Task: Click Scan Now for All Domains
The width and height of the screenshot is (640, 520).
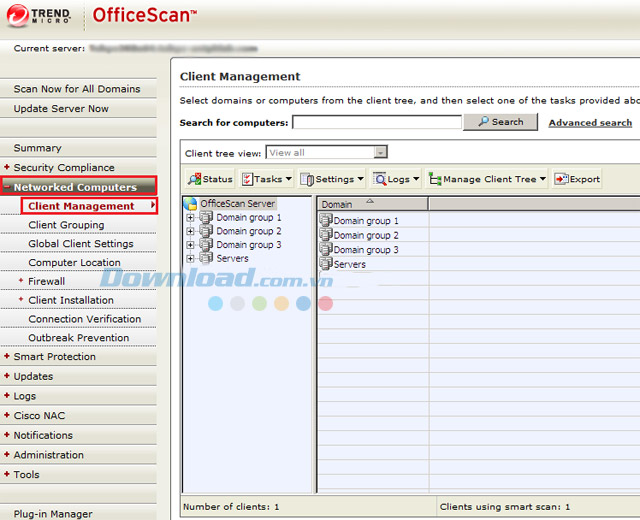Action: click(77, 89)
